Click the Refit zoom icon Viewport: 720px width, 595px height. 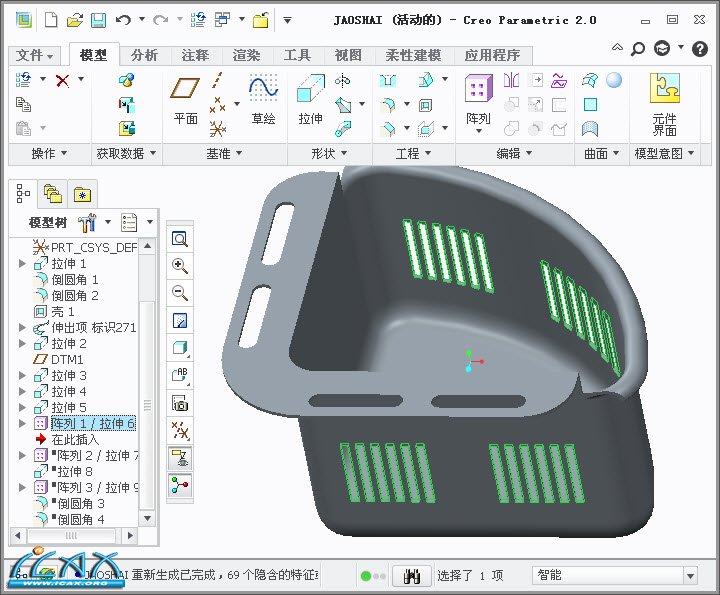(x=180, y=239)
